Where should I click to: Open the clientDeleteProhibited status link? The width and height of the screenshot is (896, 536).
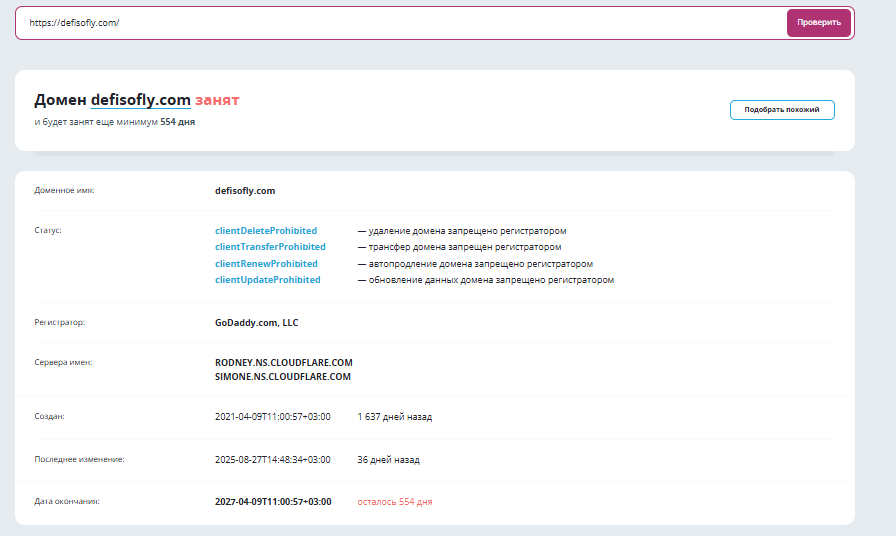point(266,231)
